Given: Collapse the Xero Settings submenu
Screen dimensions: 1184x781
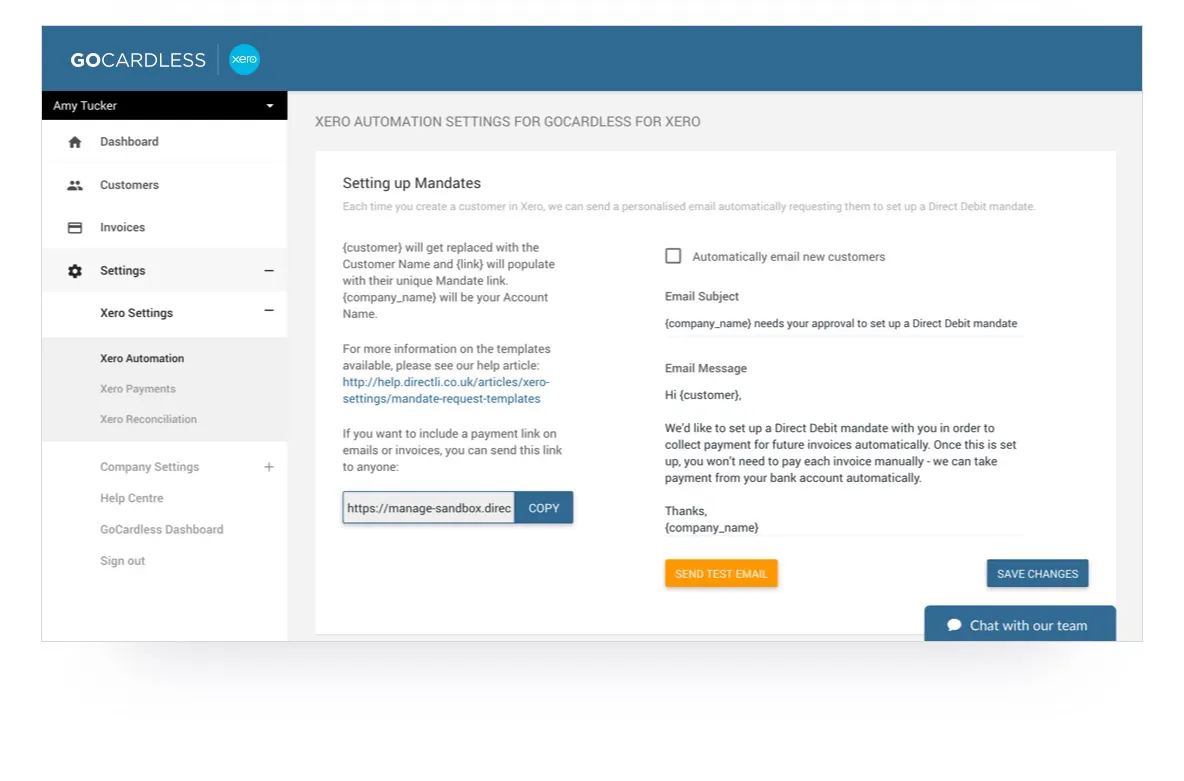Looking at the screenshot, I should coord(268,312).
